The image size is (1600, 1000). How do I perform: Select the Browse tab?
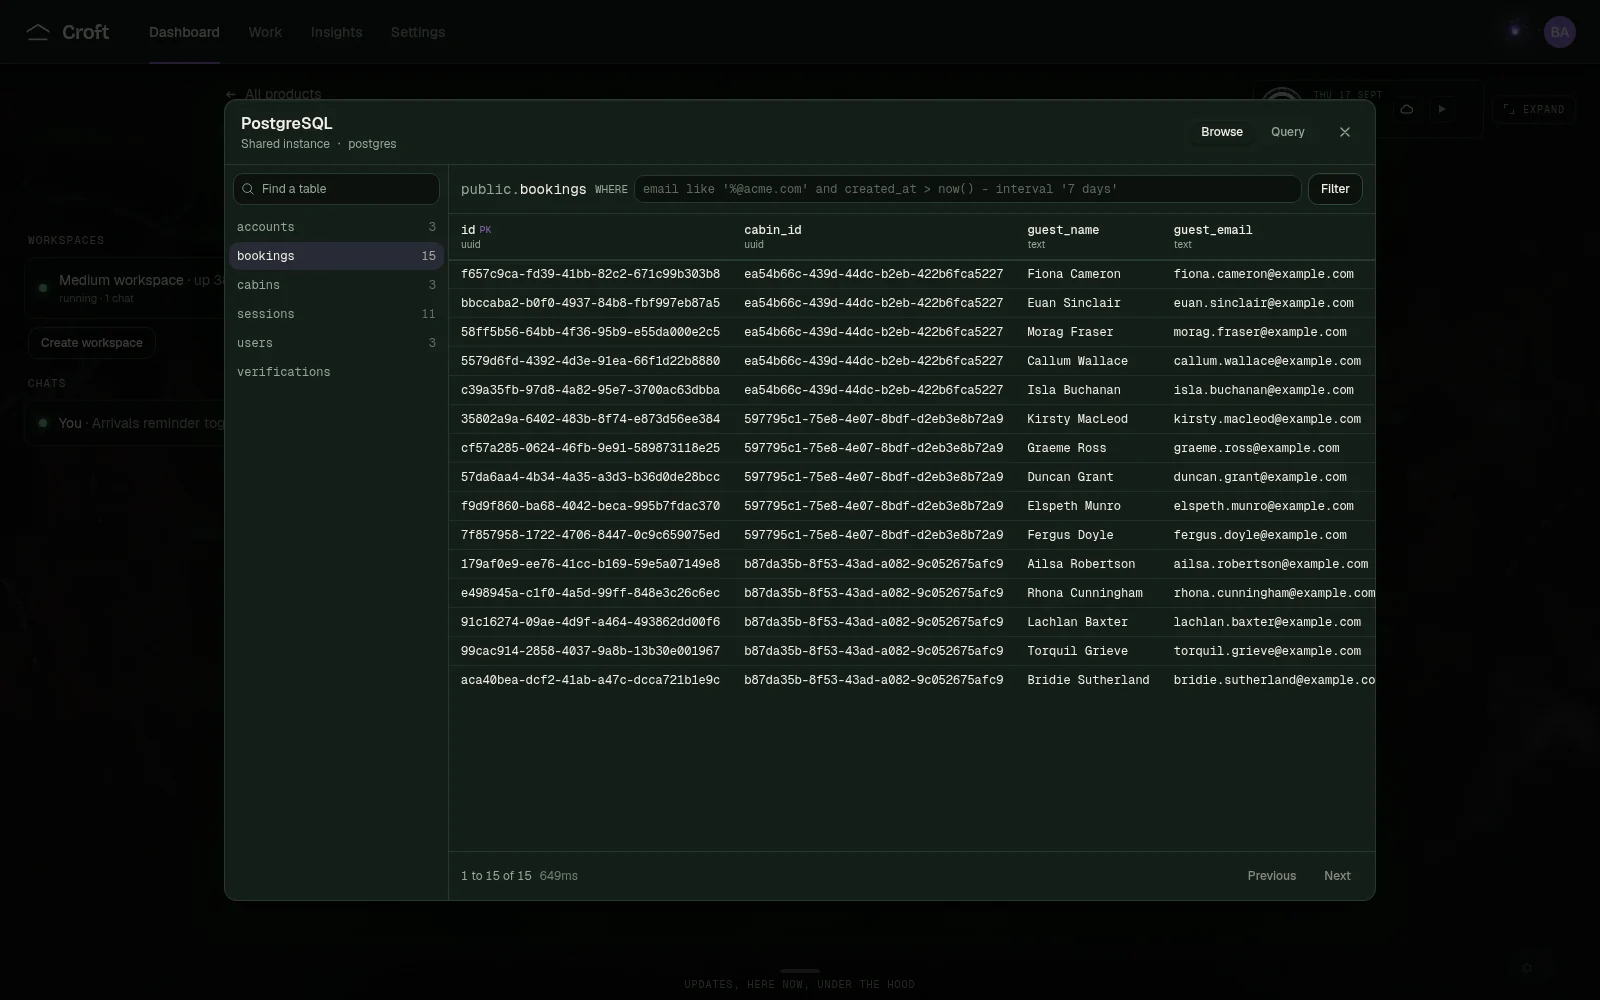(x=1222, y=132)
